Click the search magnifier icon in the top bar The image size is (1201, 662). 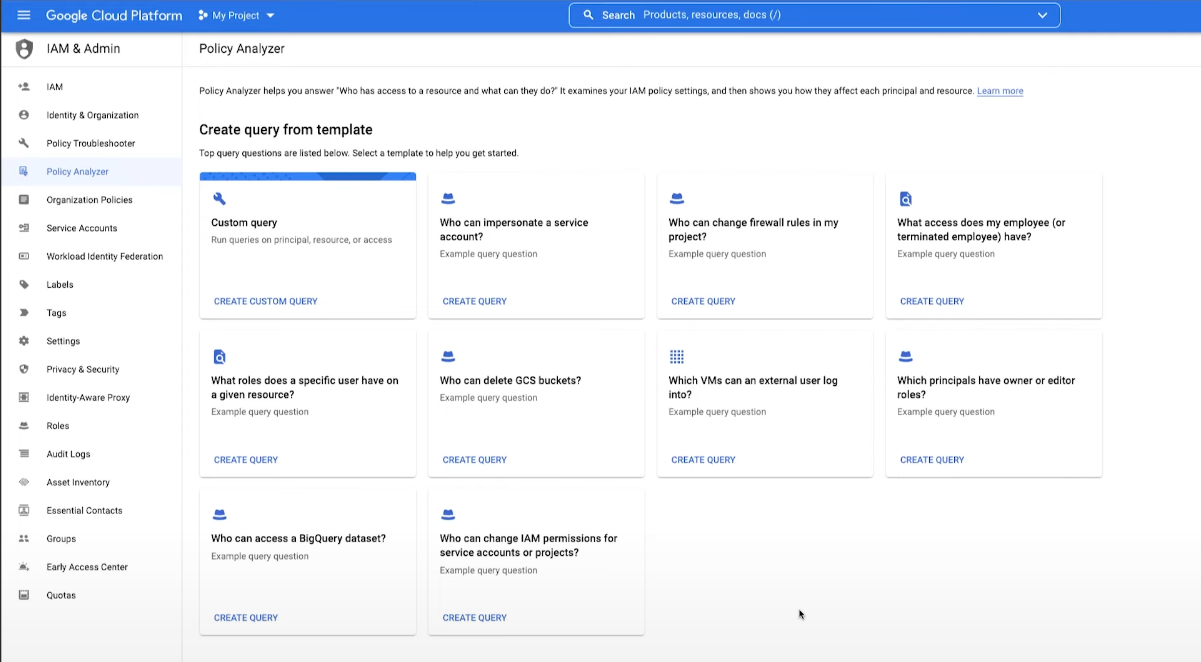[588, 15]
